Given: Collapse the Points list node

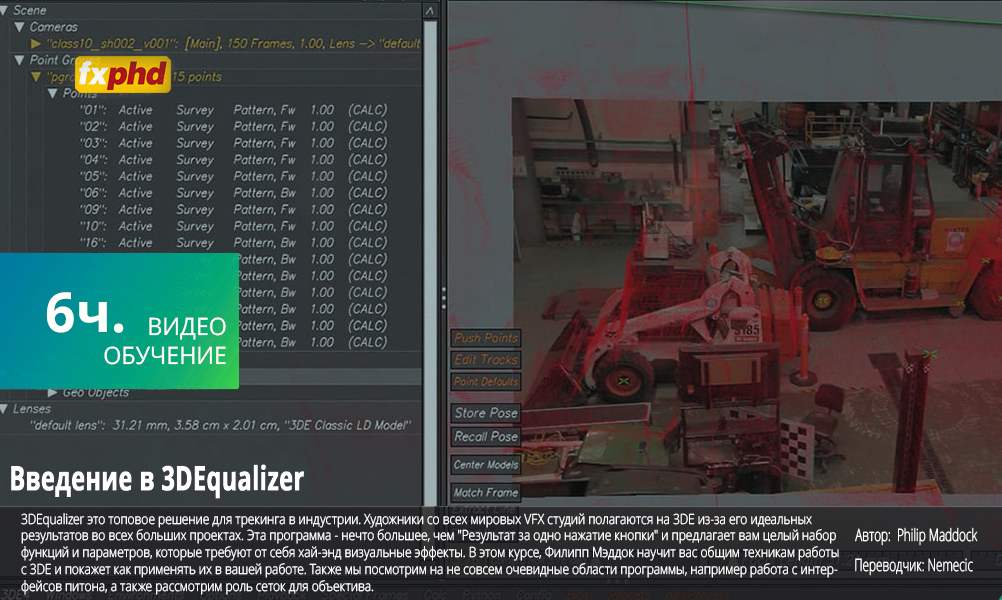Looking at the screenshot, I should tap(53, 93).
